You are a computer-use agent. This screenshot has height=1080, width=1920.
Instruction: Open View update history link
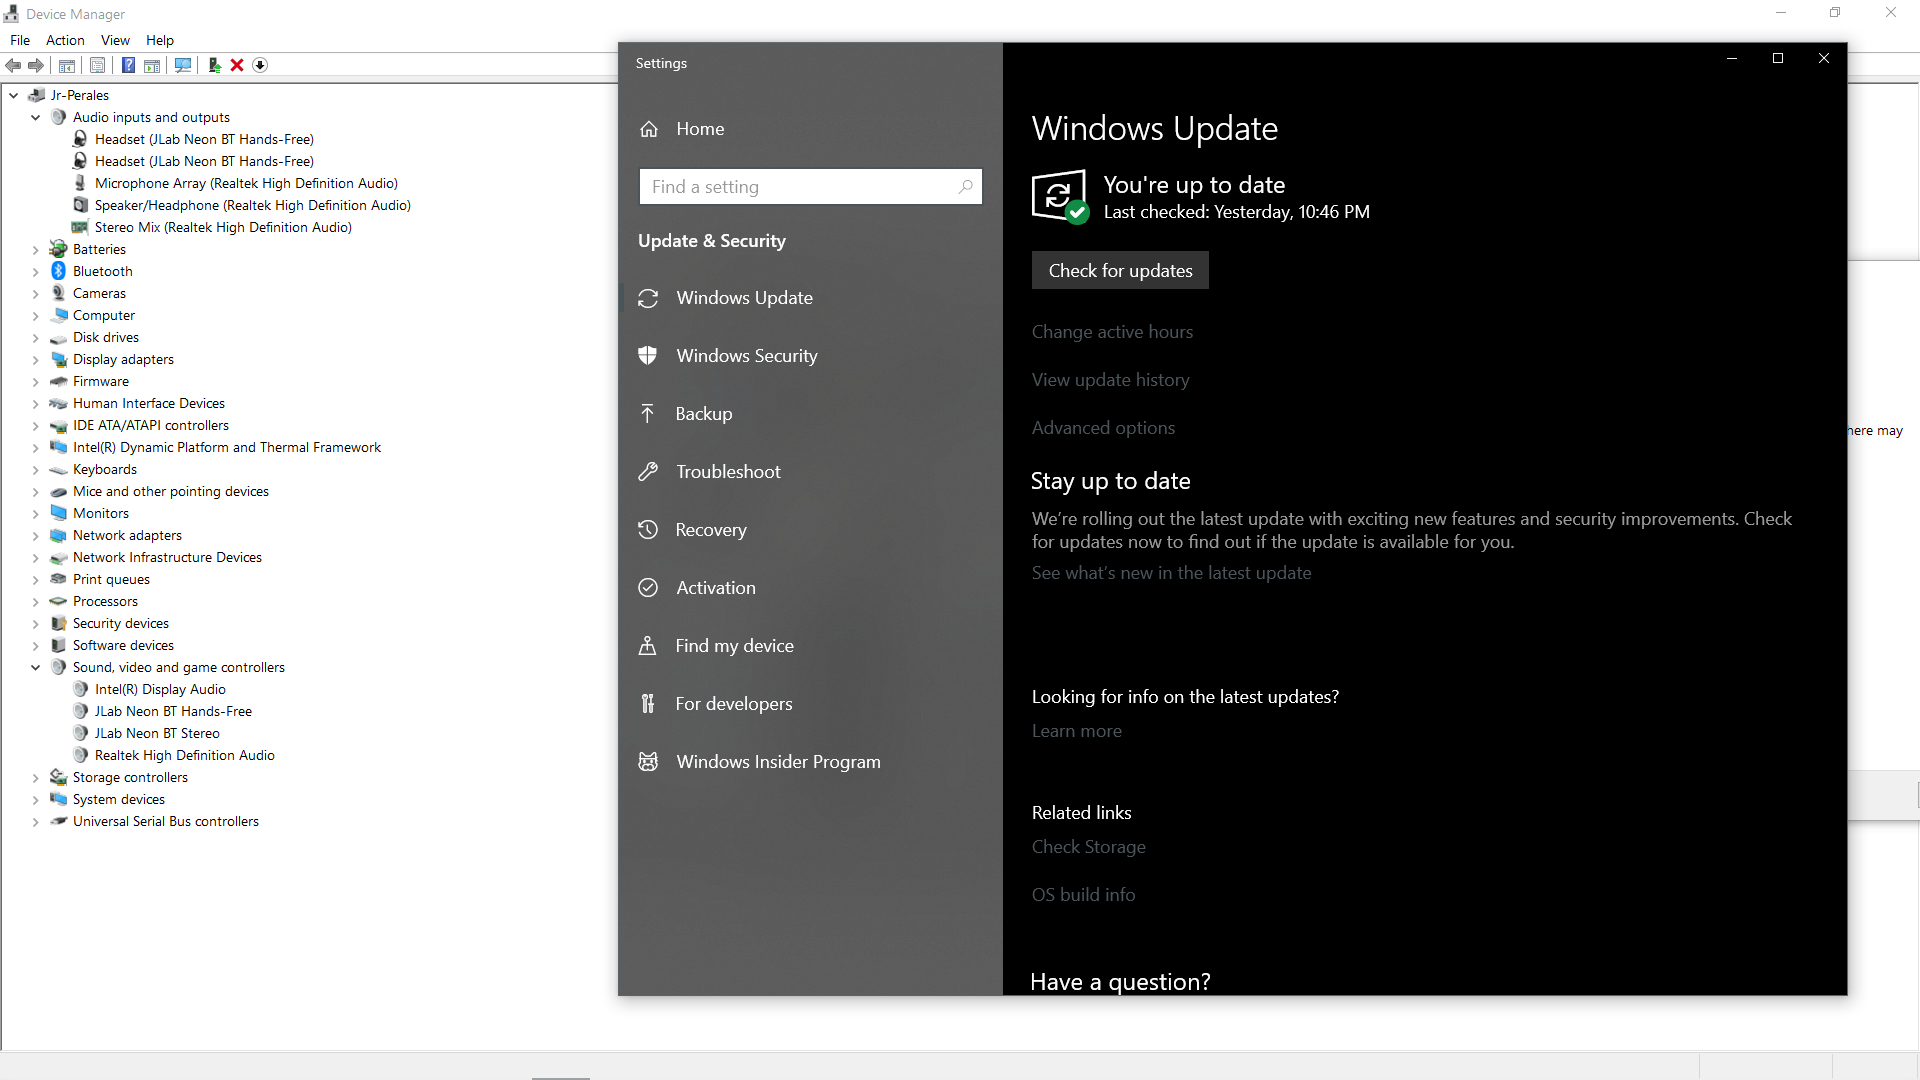1111,380
